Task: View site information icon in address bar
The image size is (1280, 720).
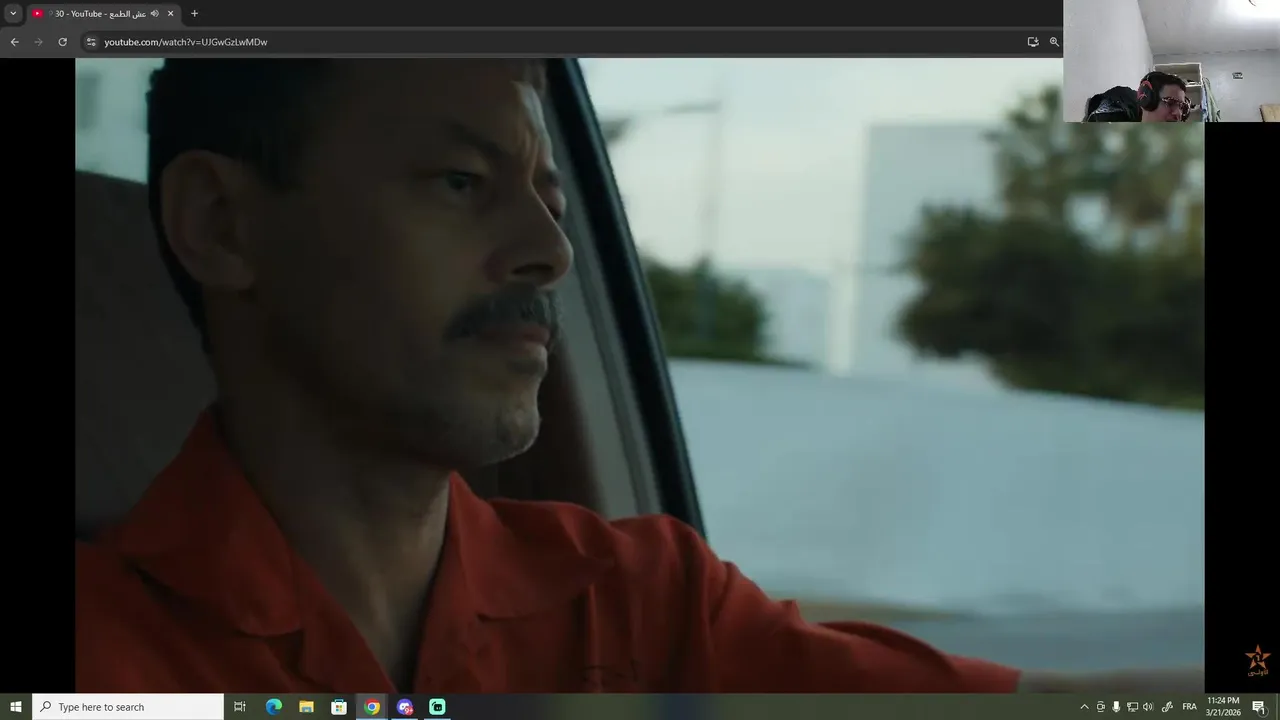Action: (91, 42)
